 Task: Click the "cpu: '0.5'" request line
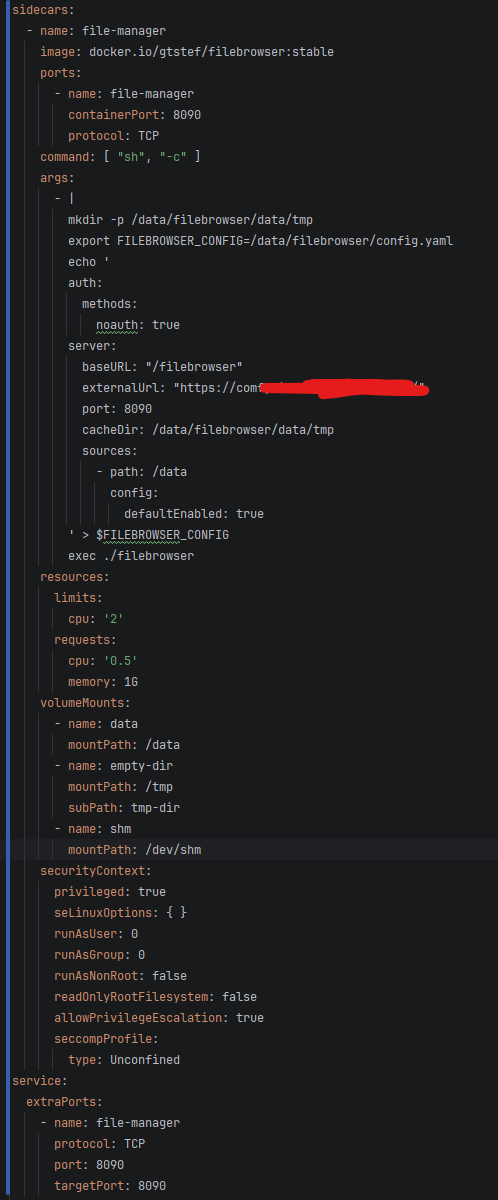[x=103, y=661]
